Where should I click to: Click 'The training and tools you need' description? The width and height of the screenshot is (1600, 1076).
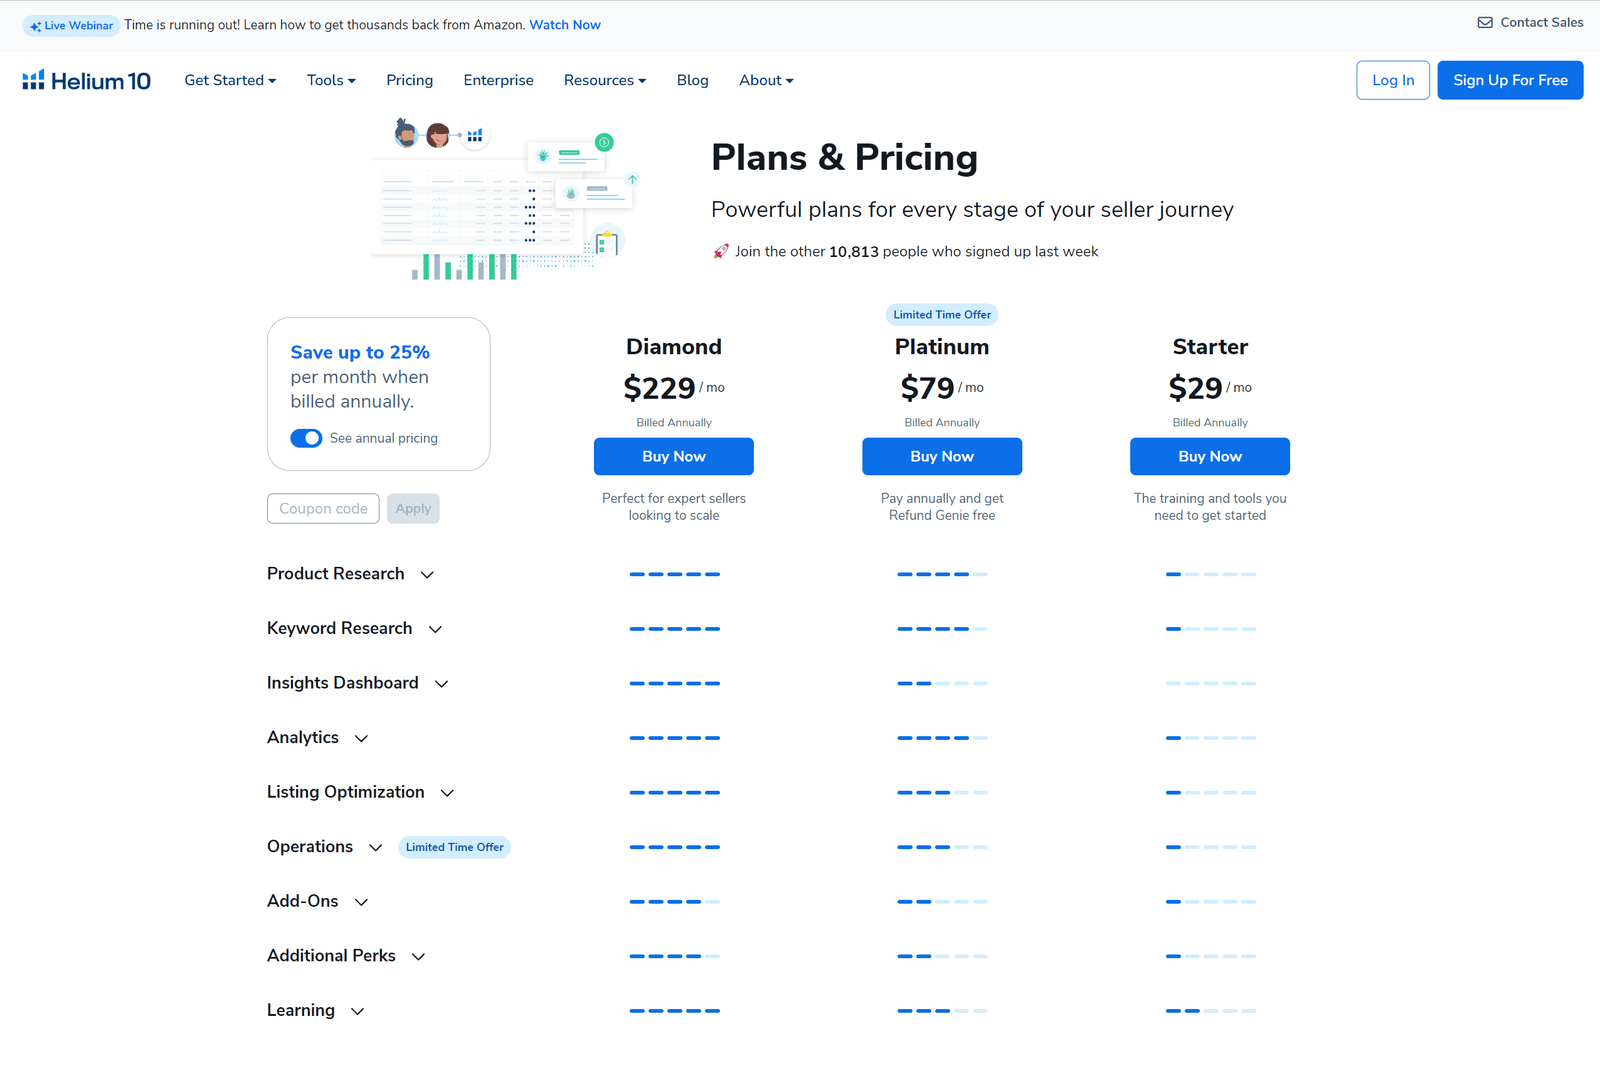1210,507
